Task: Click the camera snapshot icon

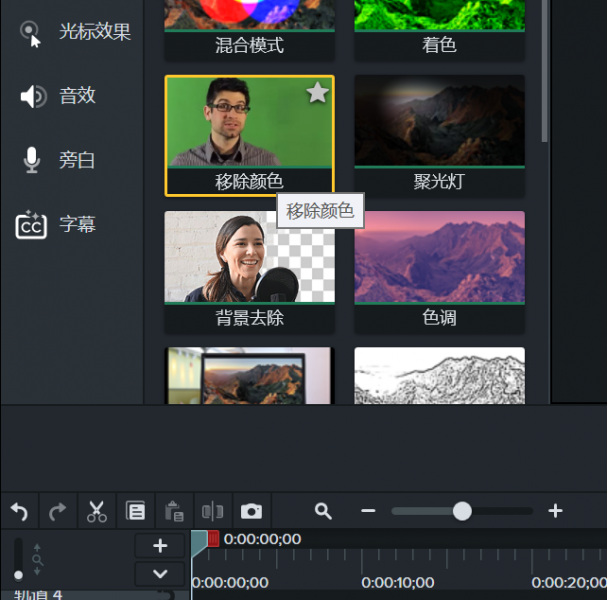Action: [251, 511]
